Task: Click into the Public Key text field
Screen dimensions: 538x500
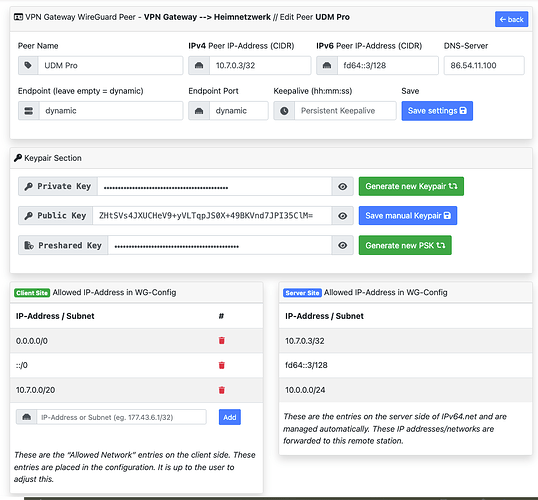Action: point(212,216)
